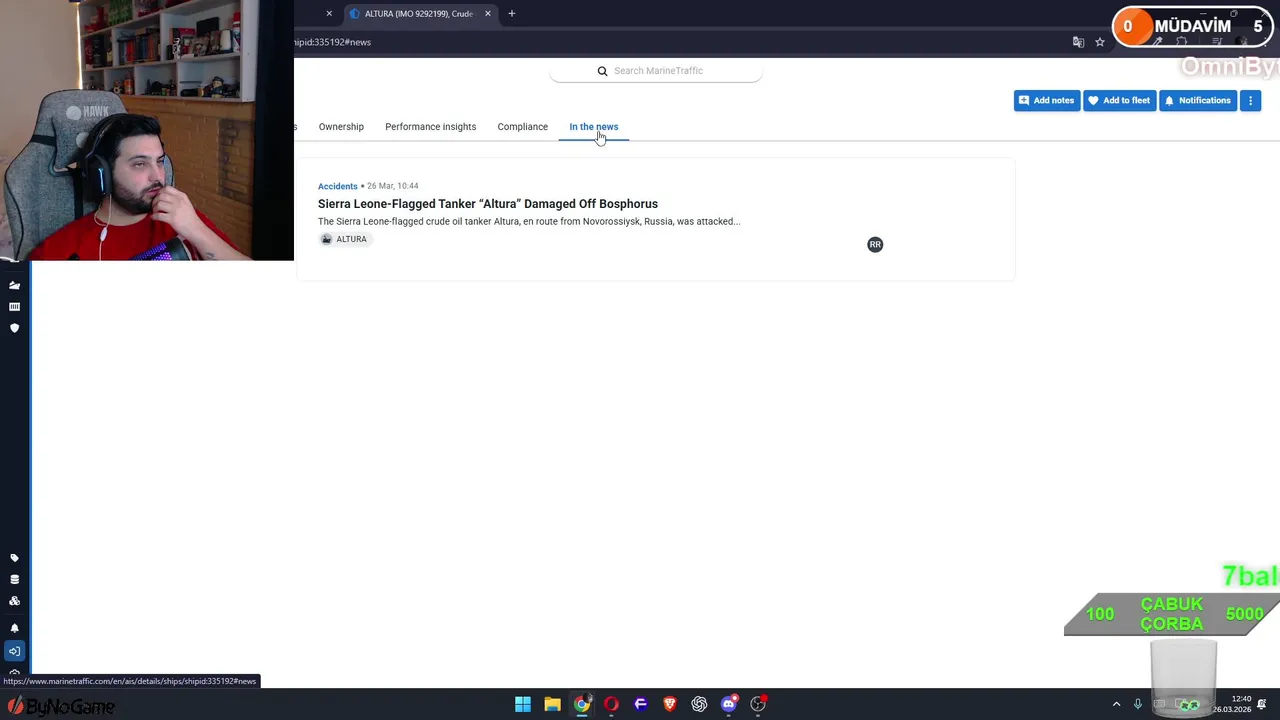Select the magnifier icon in the search box
Image resolution: width=1280 pixels, height=720 pixels.
[x=602, y=71]
